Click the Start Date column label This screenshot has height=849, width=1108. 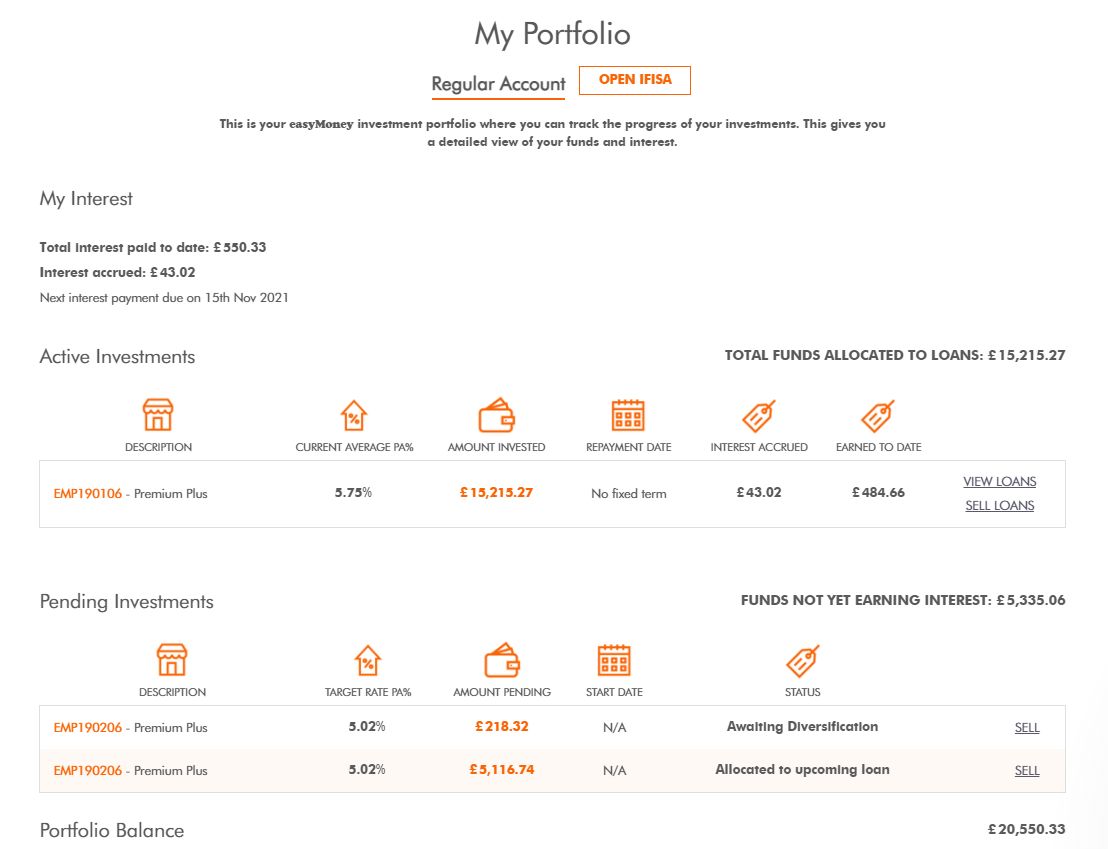click(614, 693)
